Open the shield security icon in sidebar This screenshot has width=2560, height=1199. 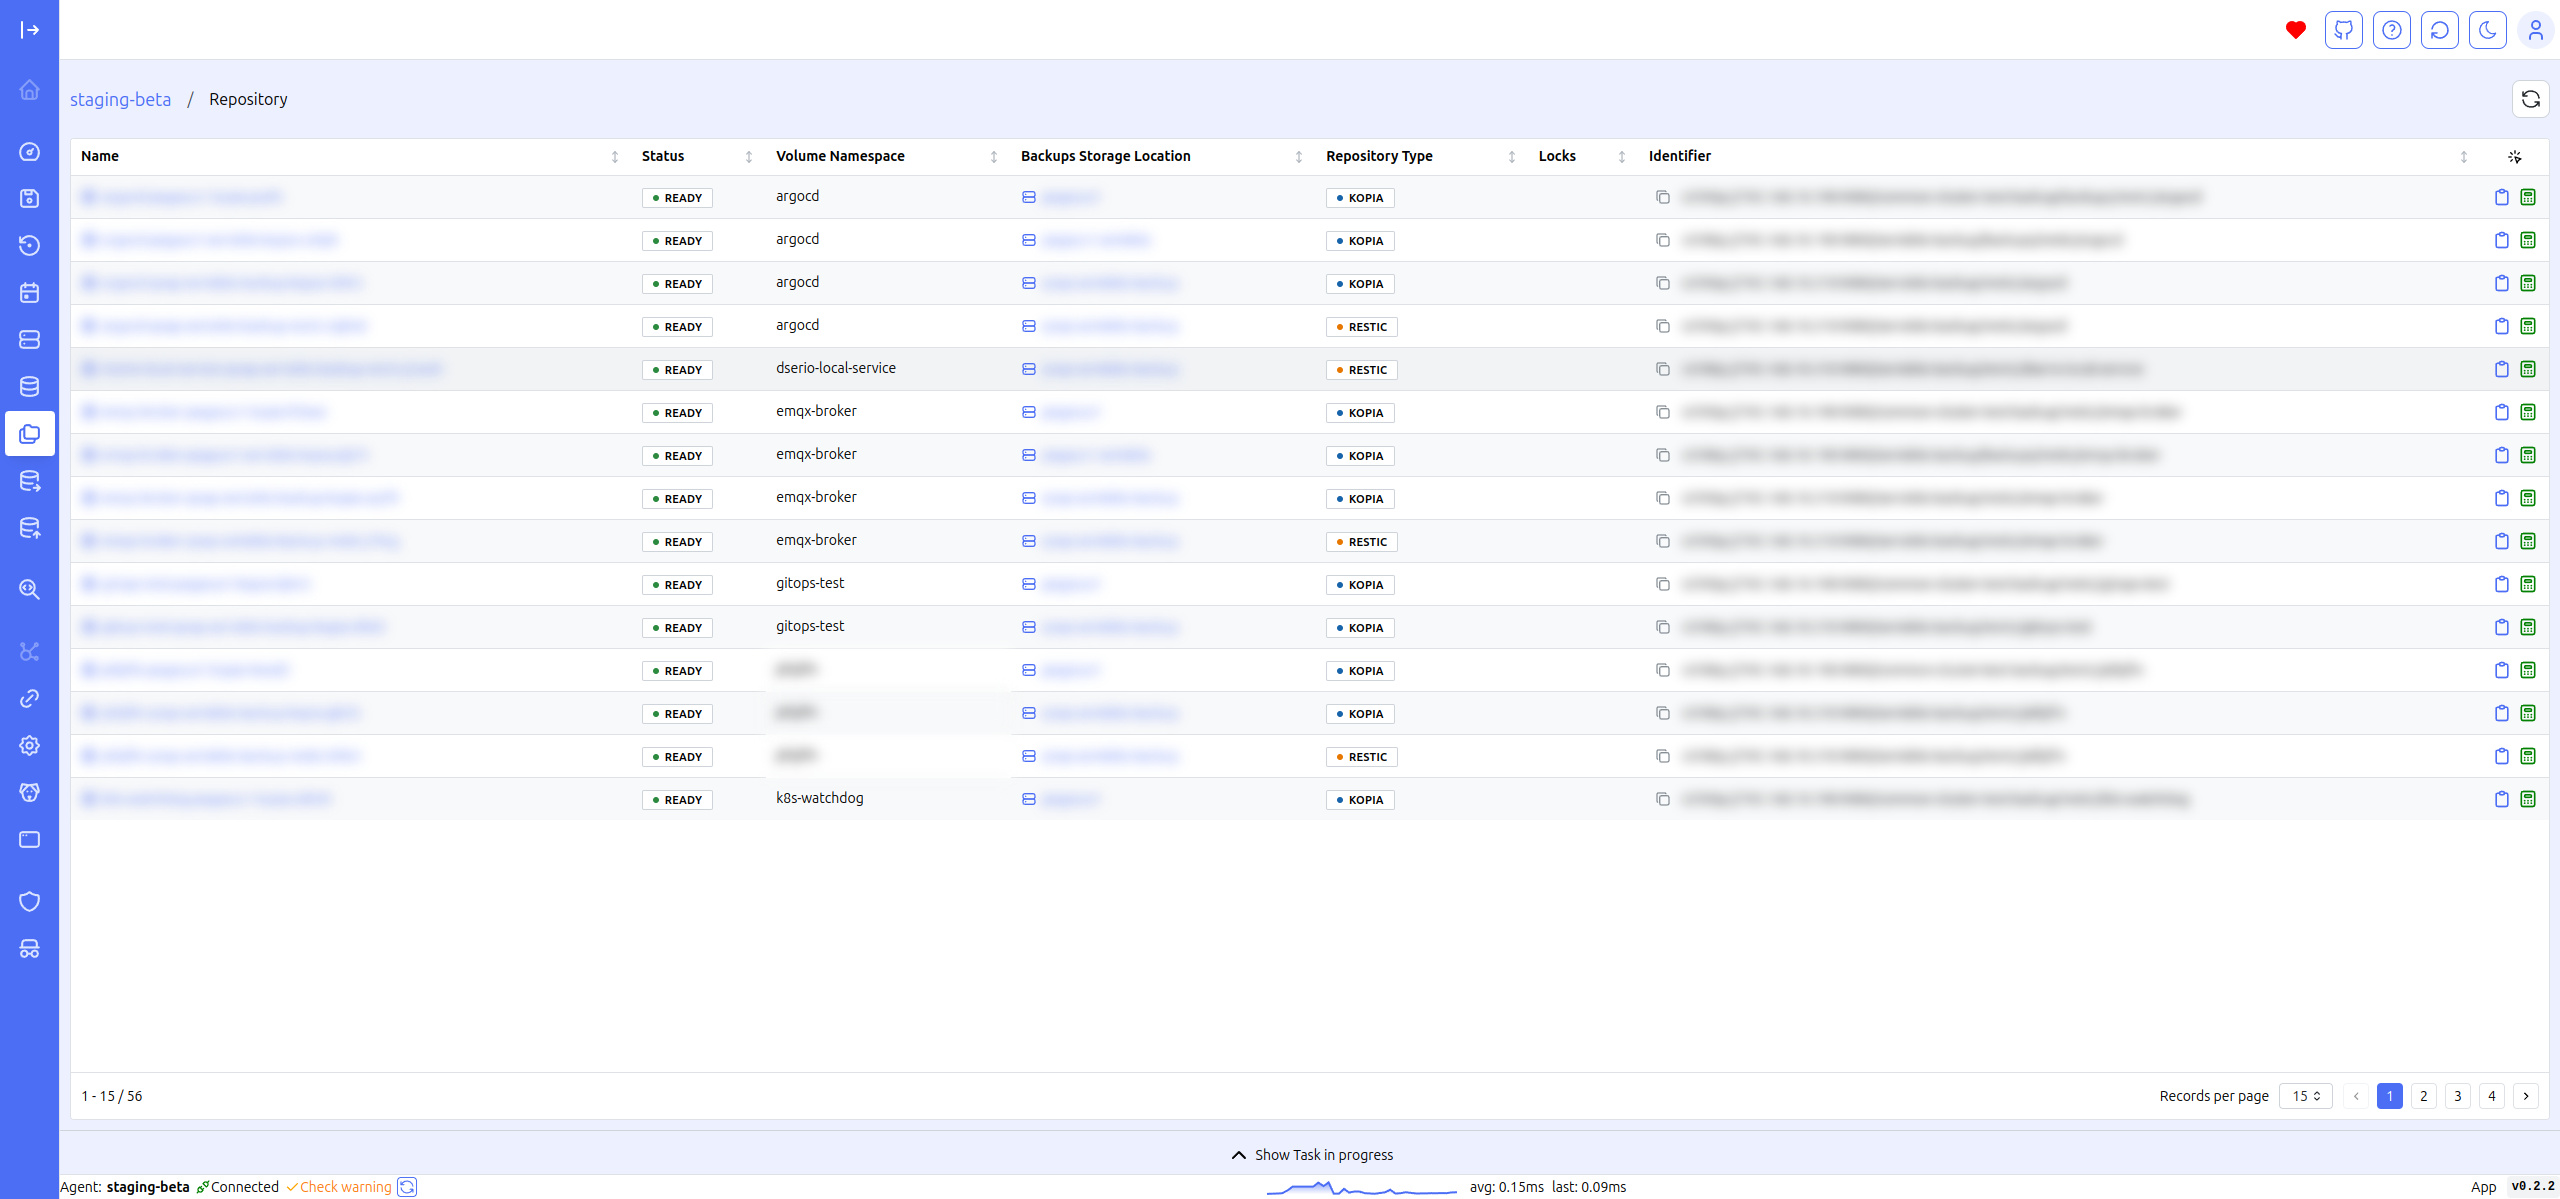[x=30, y=901]
